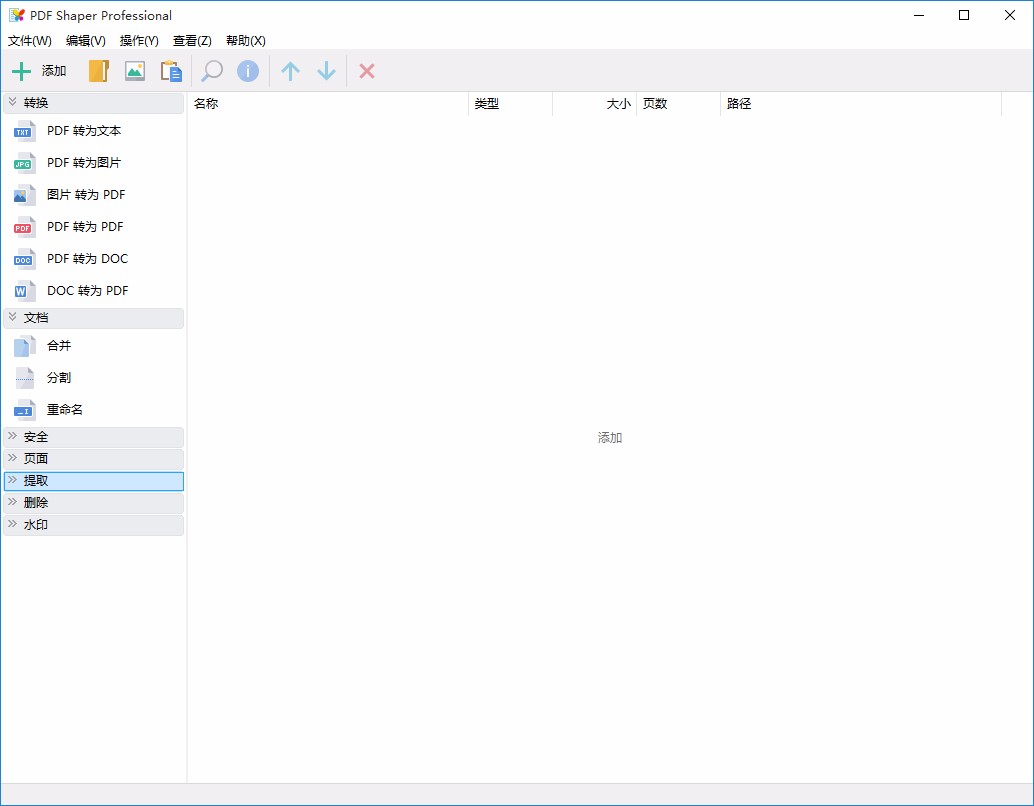Open the 帮助(X) menu

(x=244, y=41)
